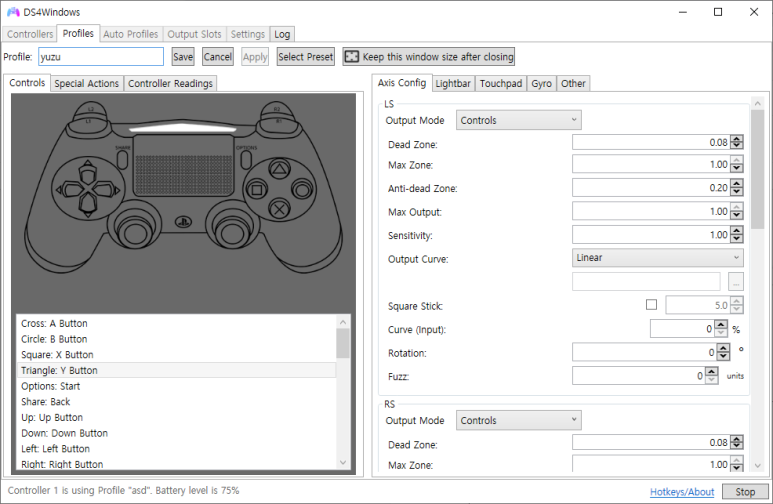Switch to the Controllers tab
The image size is (773, 504).
[x=30, y=34]
